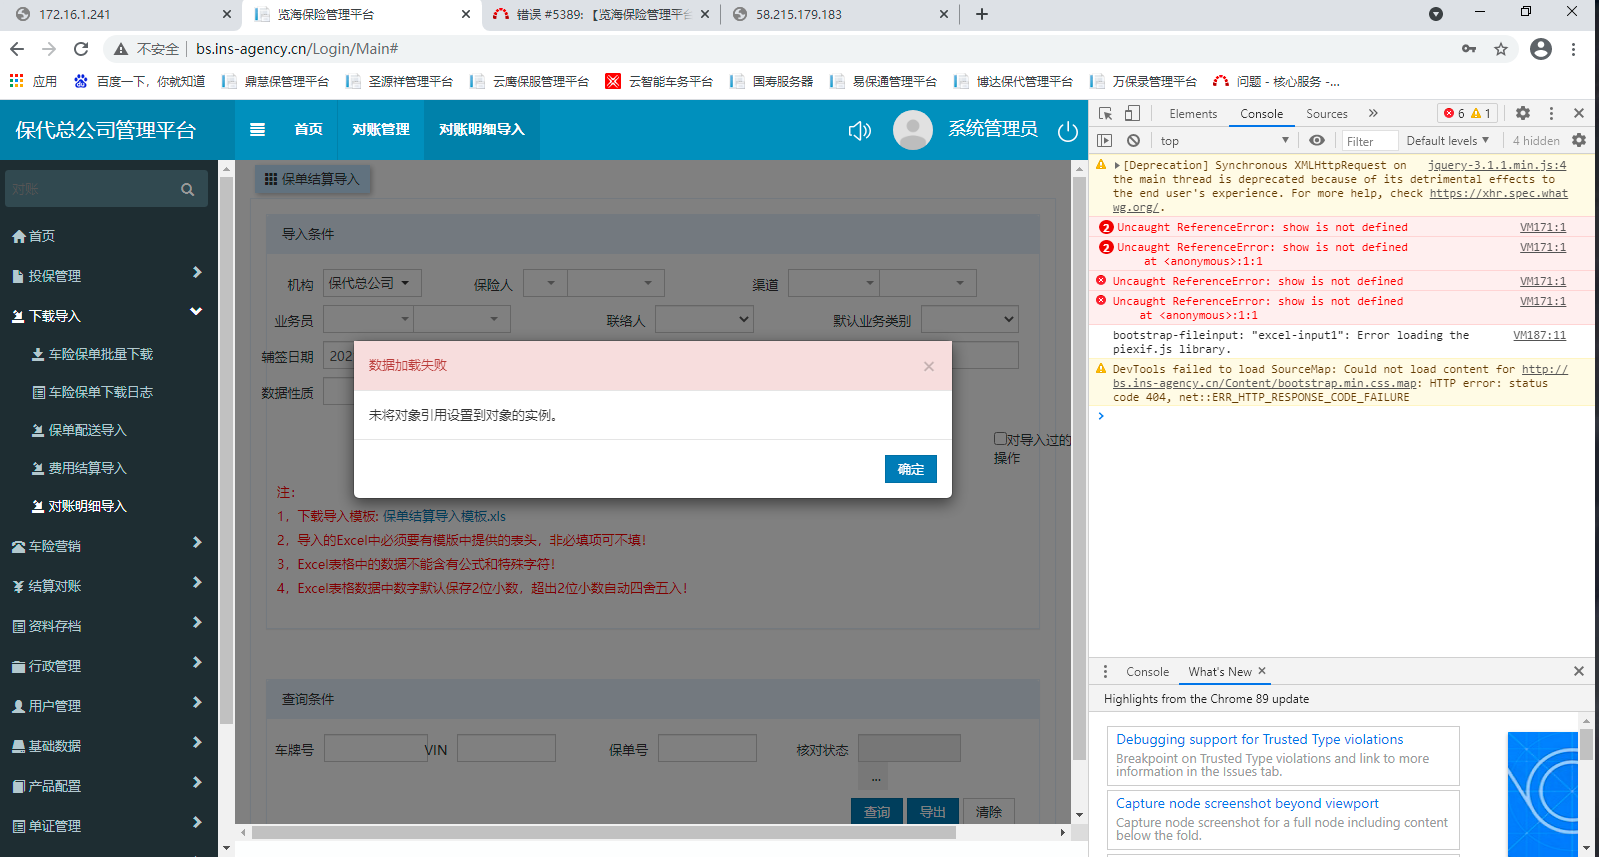Select the 首页 top navigation tab
The width and height of the screenshot is (1599, 857).
[x=308, y=130]
